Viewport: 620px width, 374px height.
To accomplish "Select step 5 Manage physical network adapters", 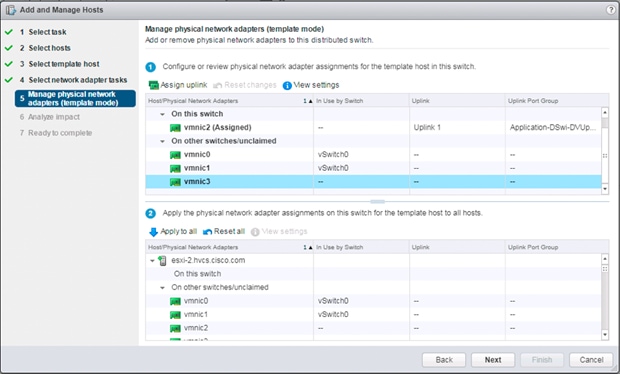I will (x=75, y=98).
